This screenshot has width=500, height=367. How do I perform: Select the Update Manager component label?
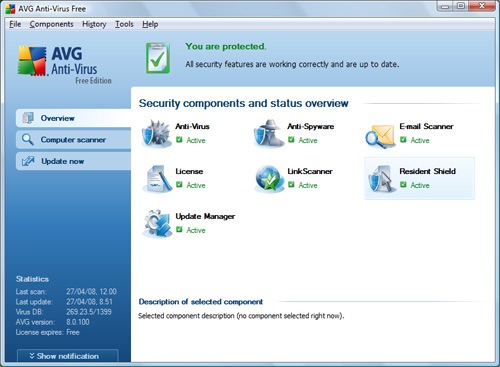[205, 216]
